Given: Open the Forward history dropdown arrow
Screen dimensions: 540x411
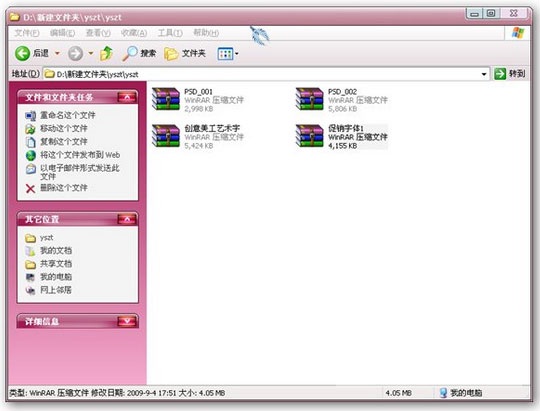Looking at the screenshot, I should tap(91, 53).
